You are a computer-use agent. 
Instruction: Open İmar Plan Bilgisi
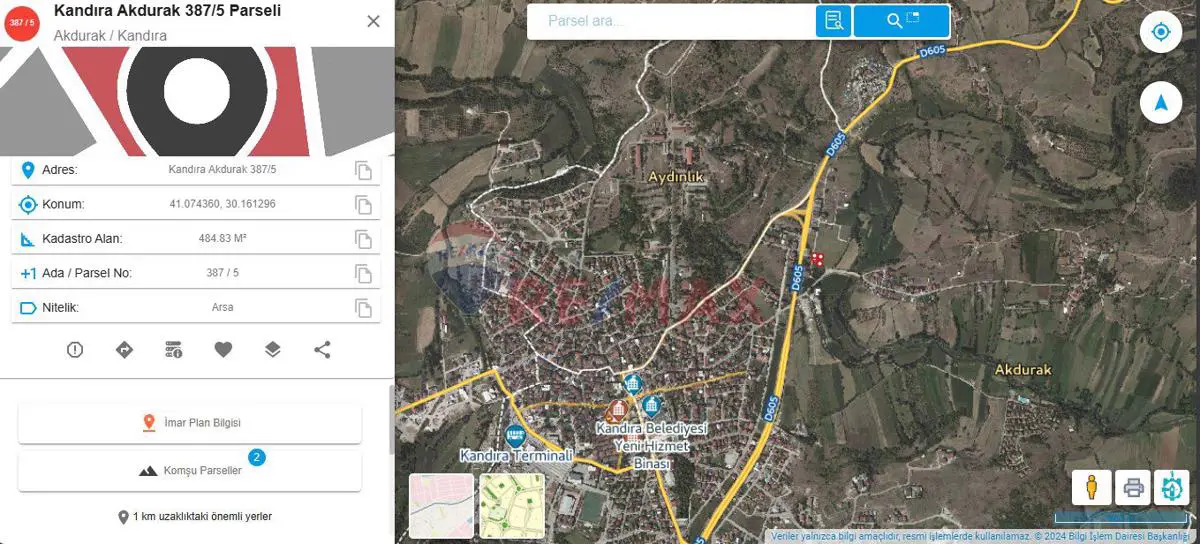click(190, 423)
